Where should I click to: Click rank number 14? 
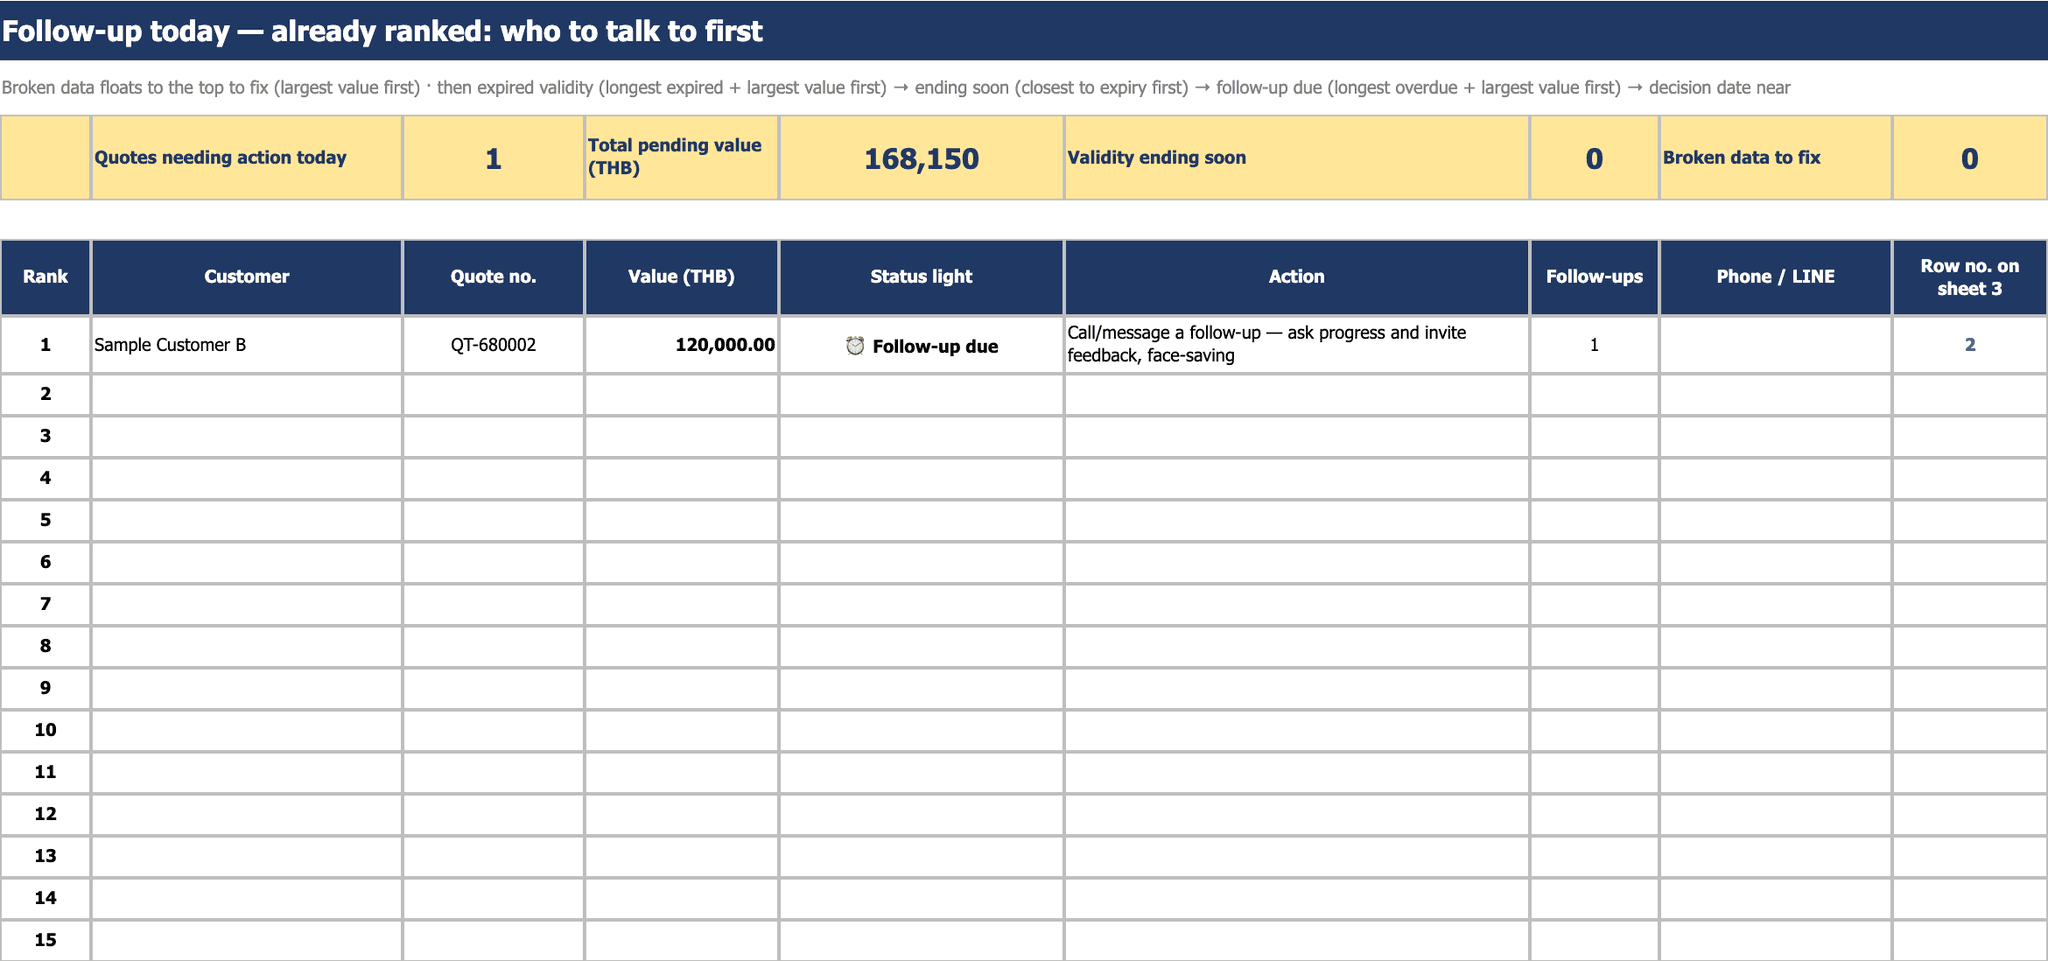pos(46,898)
